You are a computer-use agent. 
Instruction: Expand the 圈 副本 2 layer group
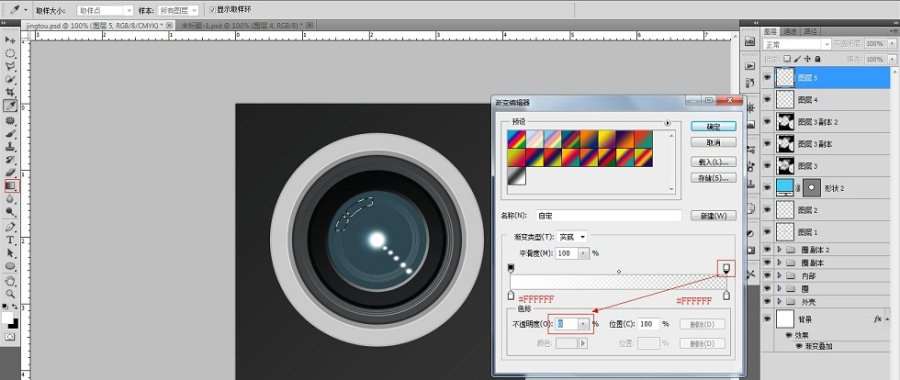tap(779, 250)
